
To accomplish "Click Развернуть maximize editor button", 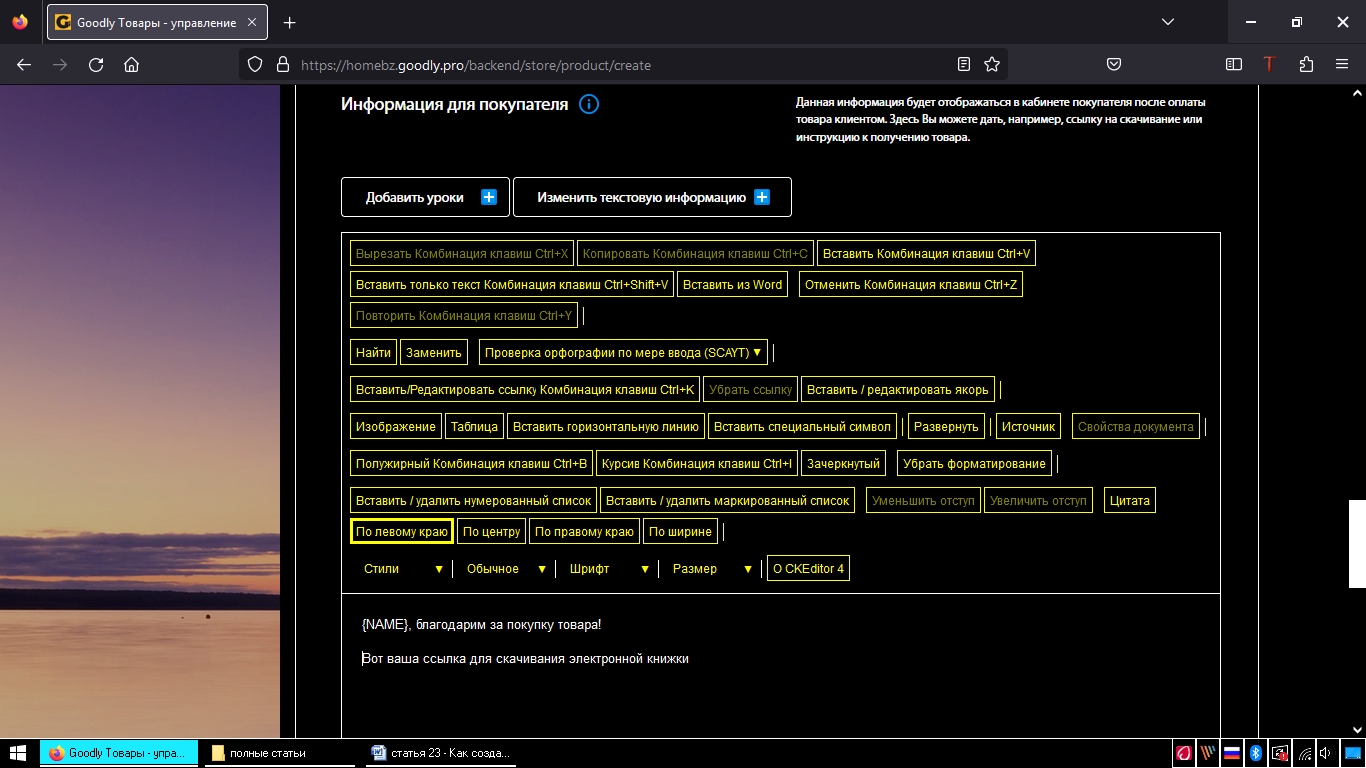I will [947, 427].
